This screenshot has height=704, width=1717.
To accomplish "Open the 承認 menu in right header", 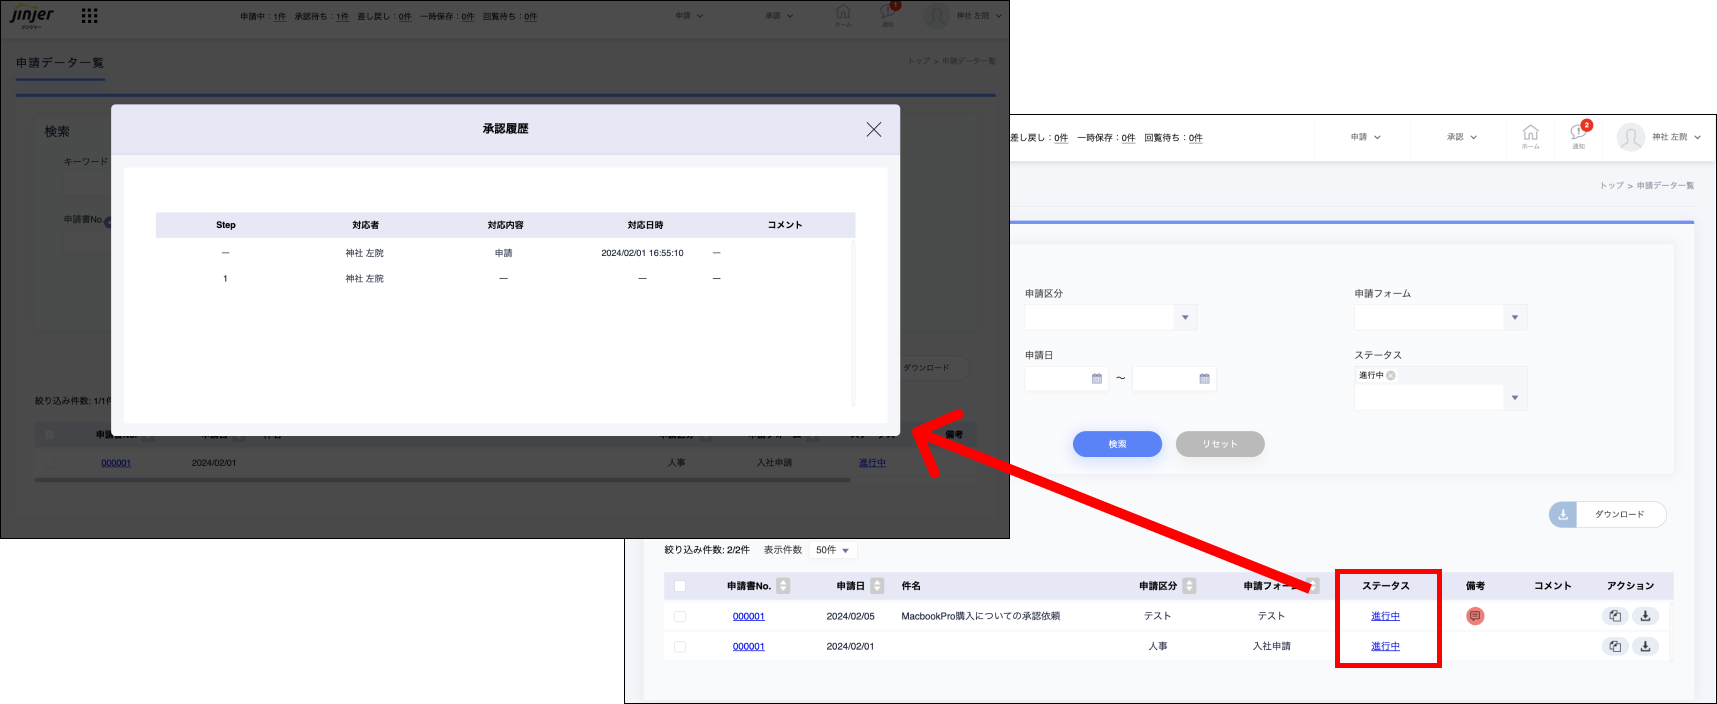I will click(x=1461, y=137).
